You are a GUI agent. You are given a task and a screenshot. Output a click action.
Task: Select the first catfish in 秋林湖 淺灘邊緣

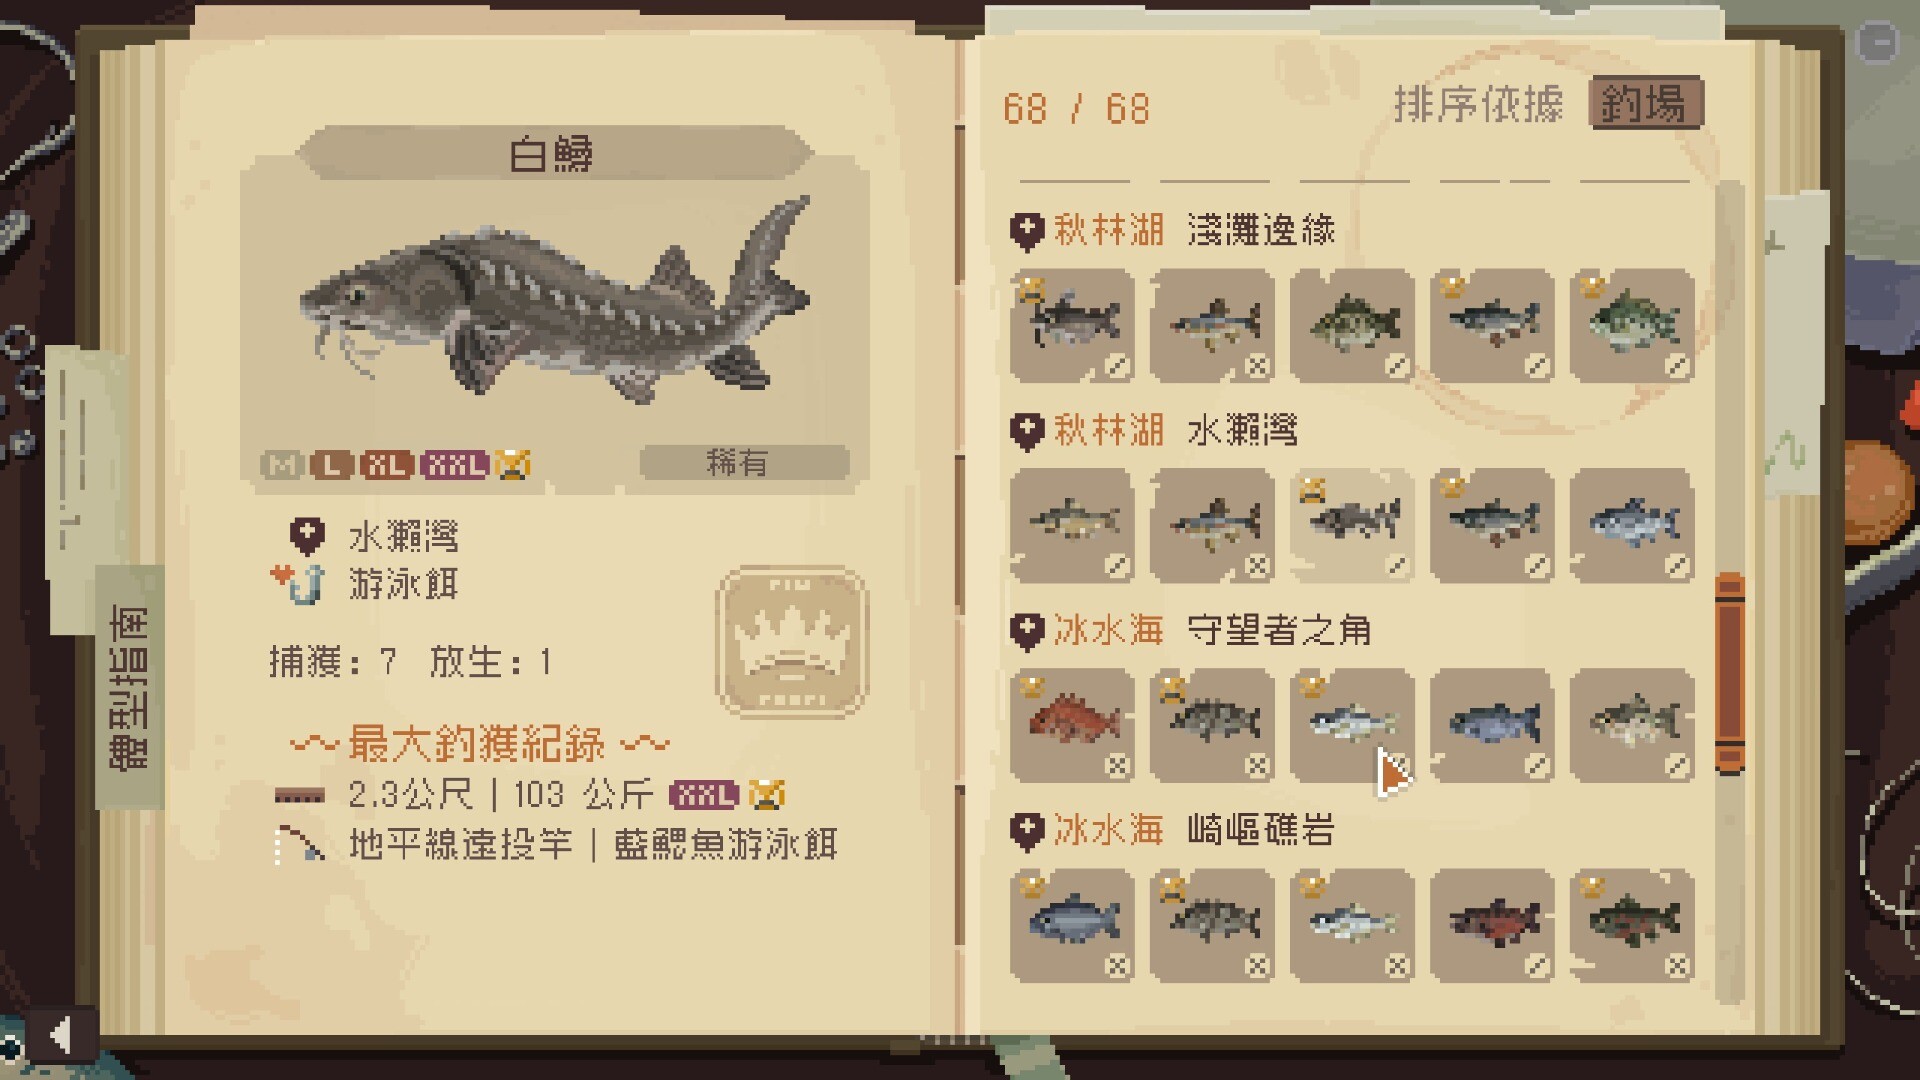pyautogui.click(x=1072, y=325)
